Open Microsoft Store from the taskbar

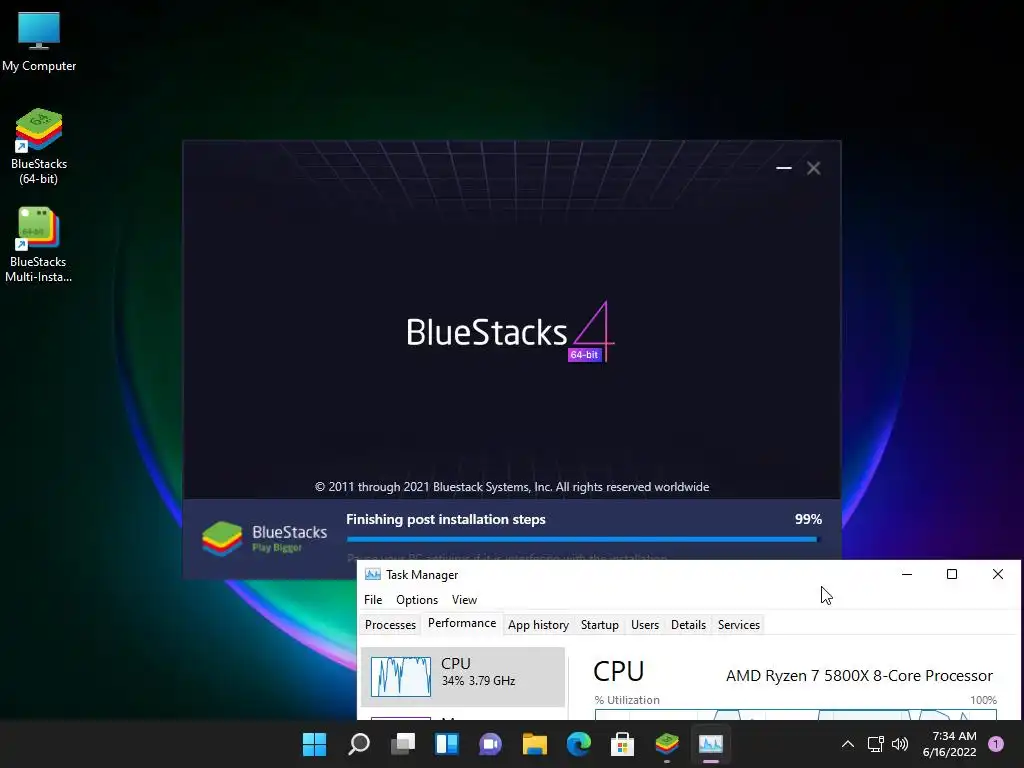tap(622, 744)
